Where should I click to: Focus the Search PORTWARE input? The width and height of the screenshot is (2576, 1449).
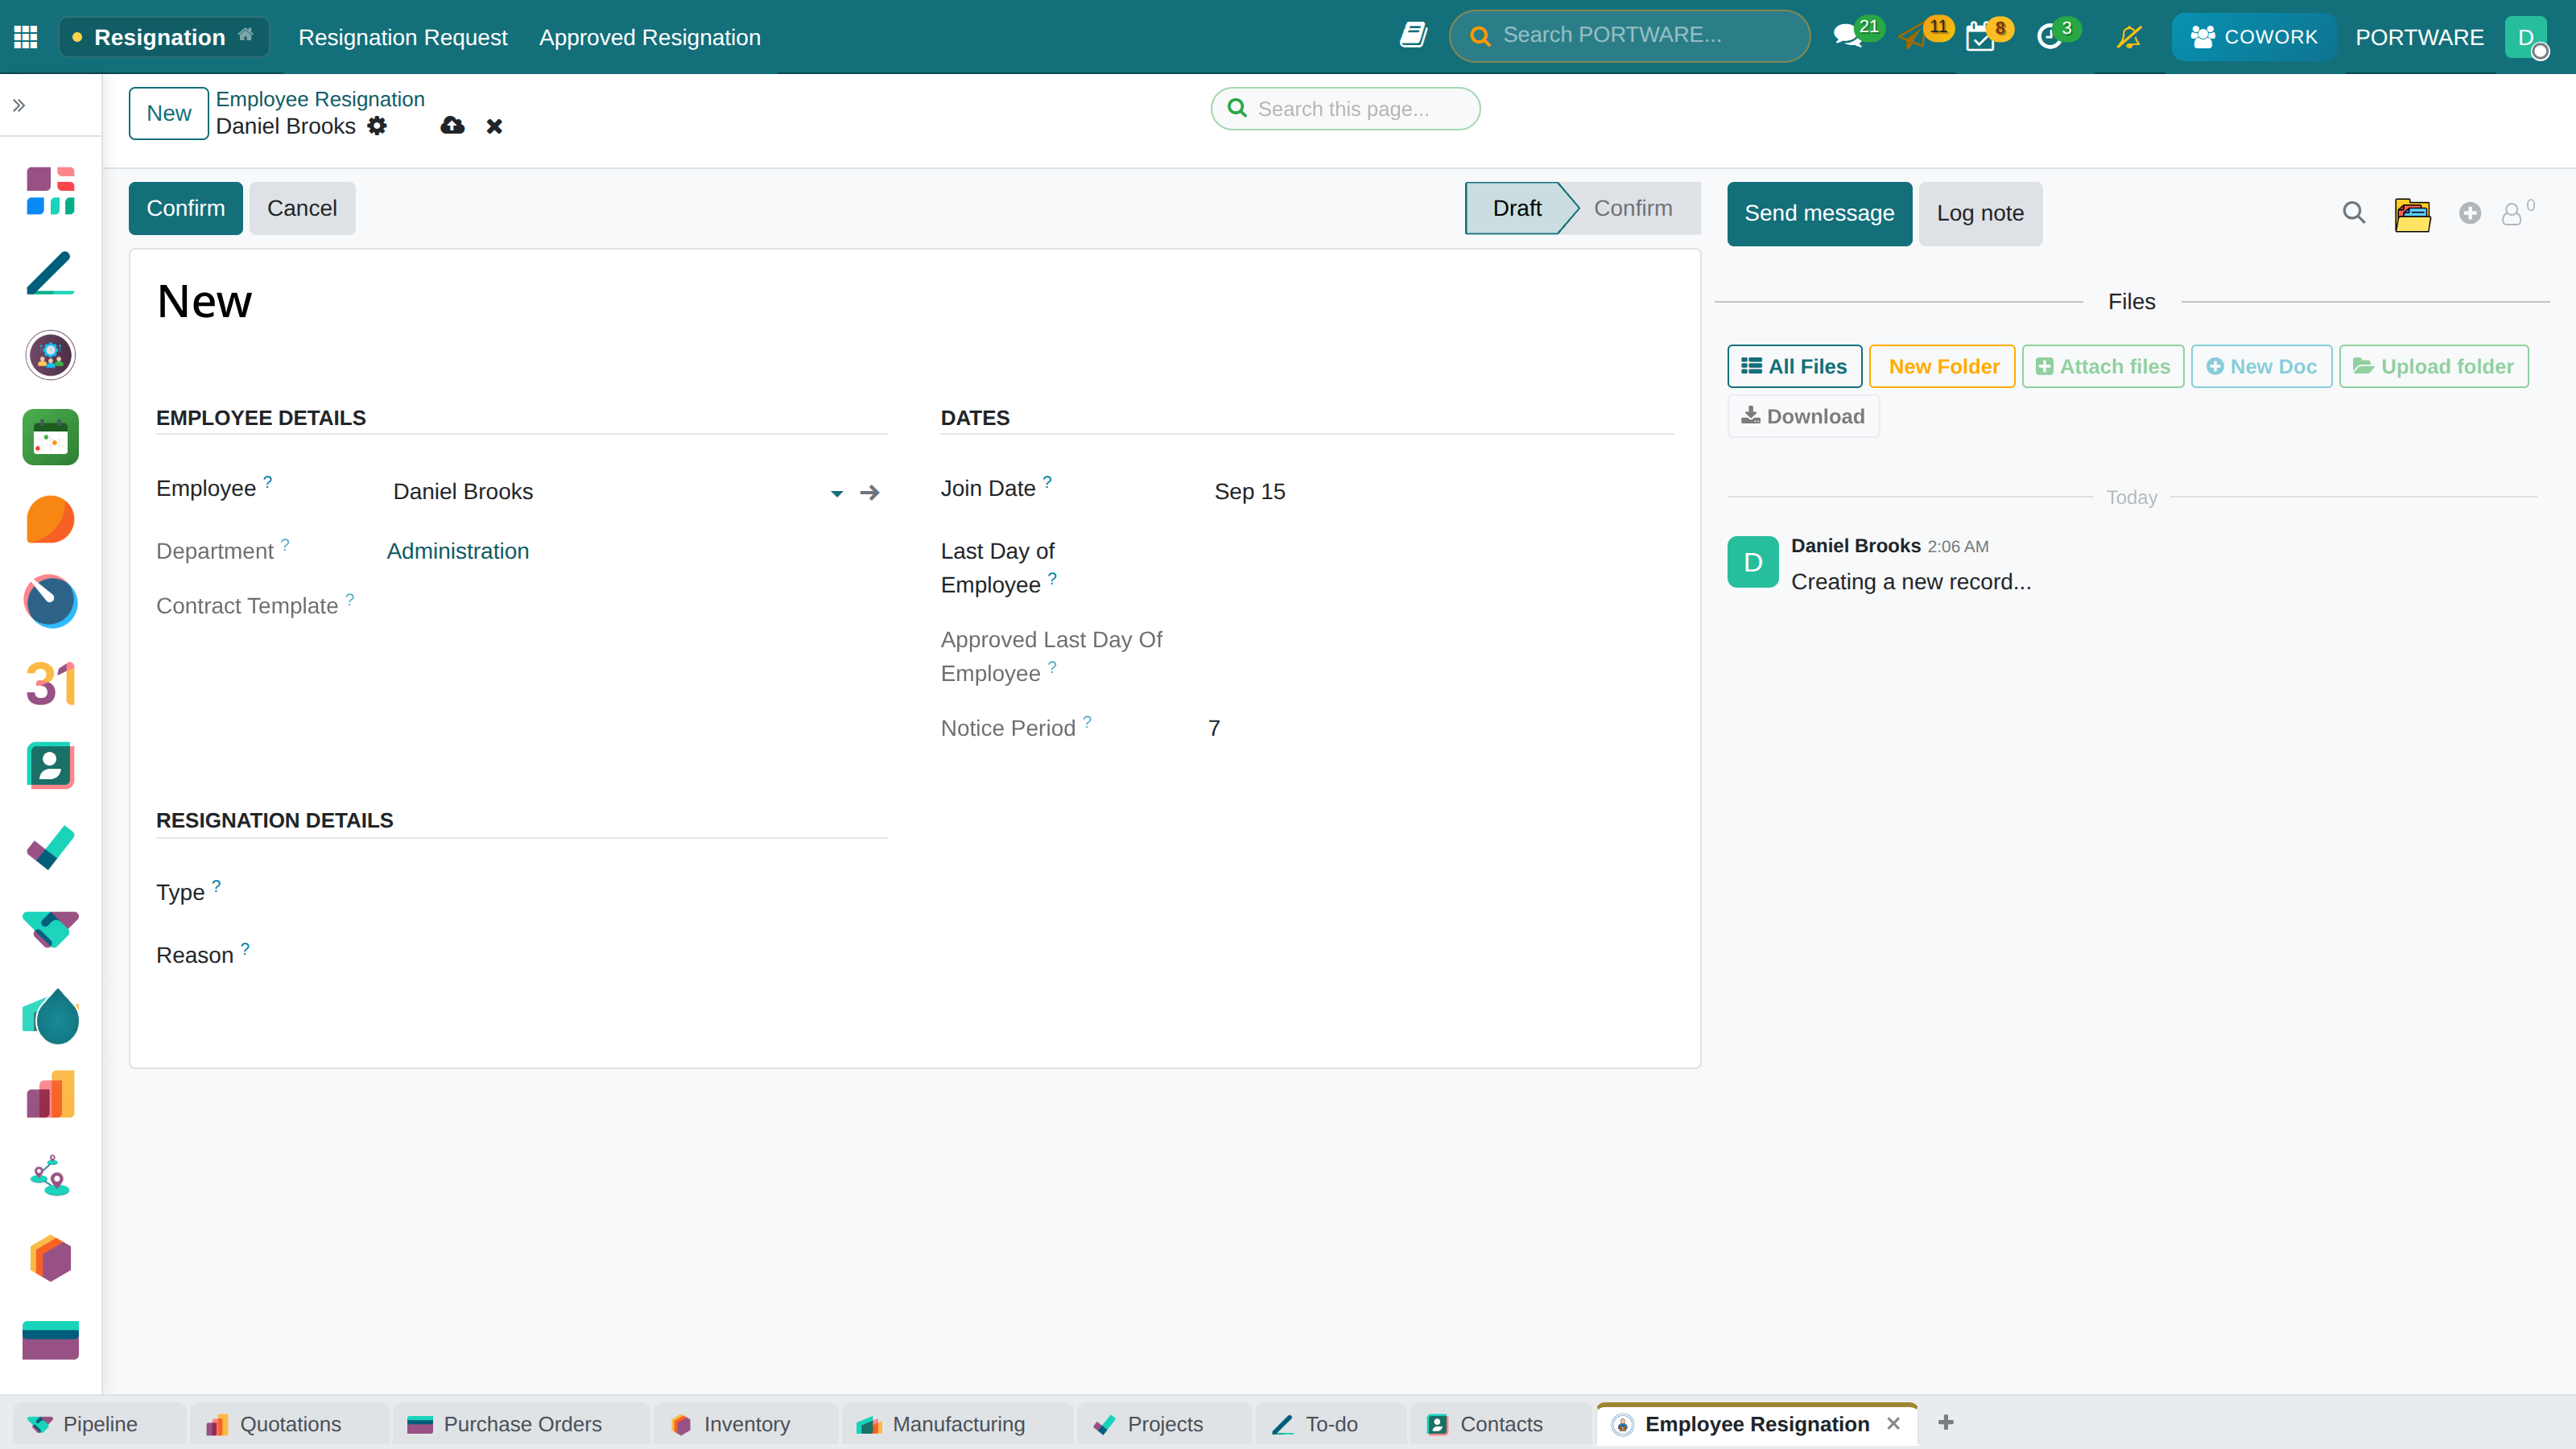coord(1630,35)
